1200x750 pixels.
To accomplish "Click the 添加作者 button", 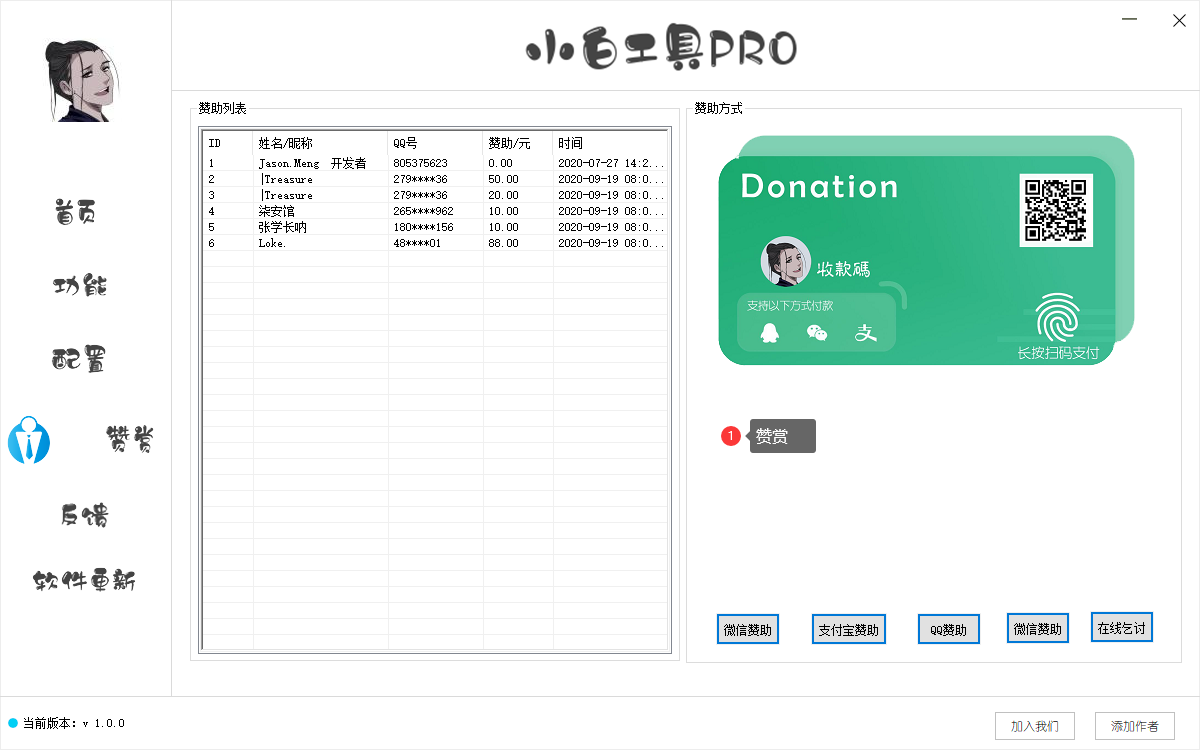I will tap(1135, 725).
